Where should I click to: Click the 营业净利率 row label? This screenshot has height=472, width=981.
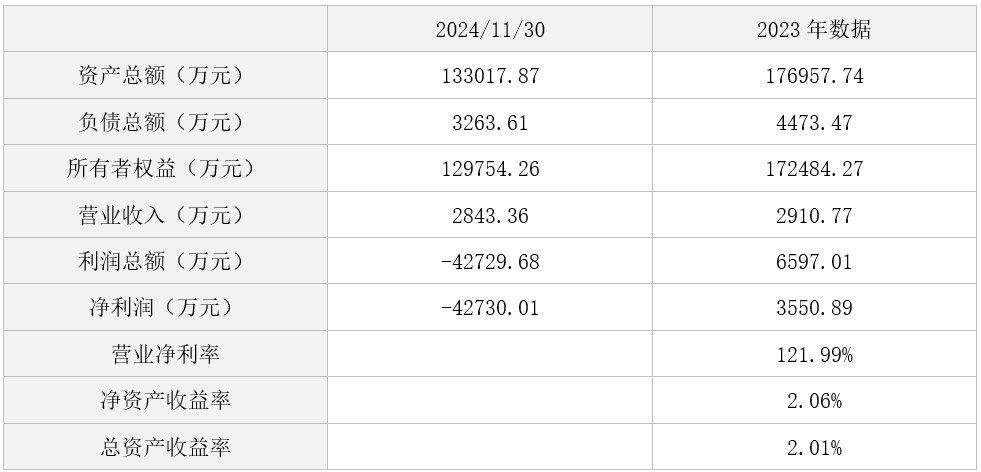166,354
